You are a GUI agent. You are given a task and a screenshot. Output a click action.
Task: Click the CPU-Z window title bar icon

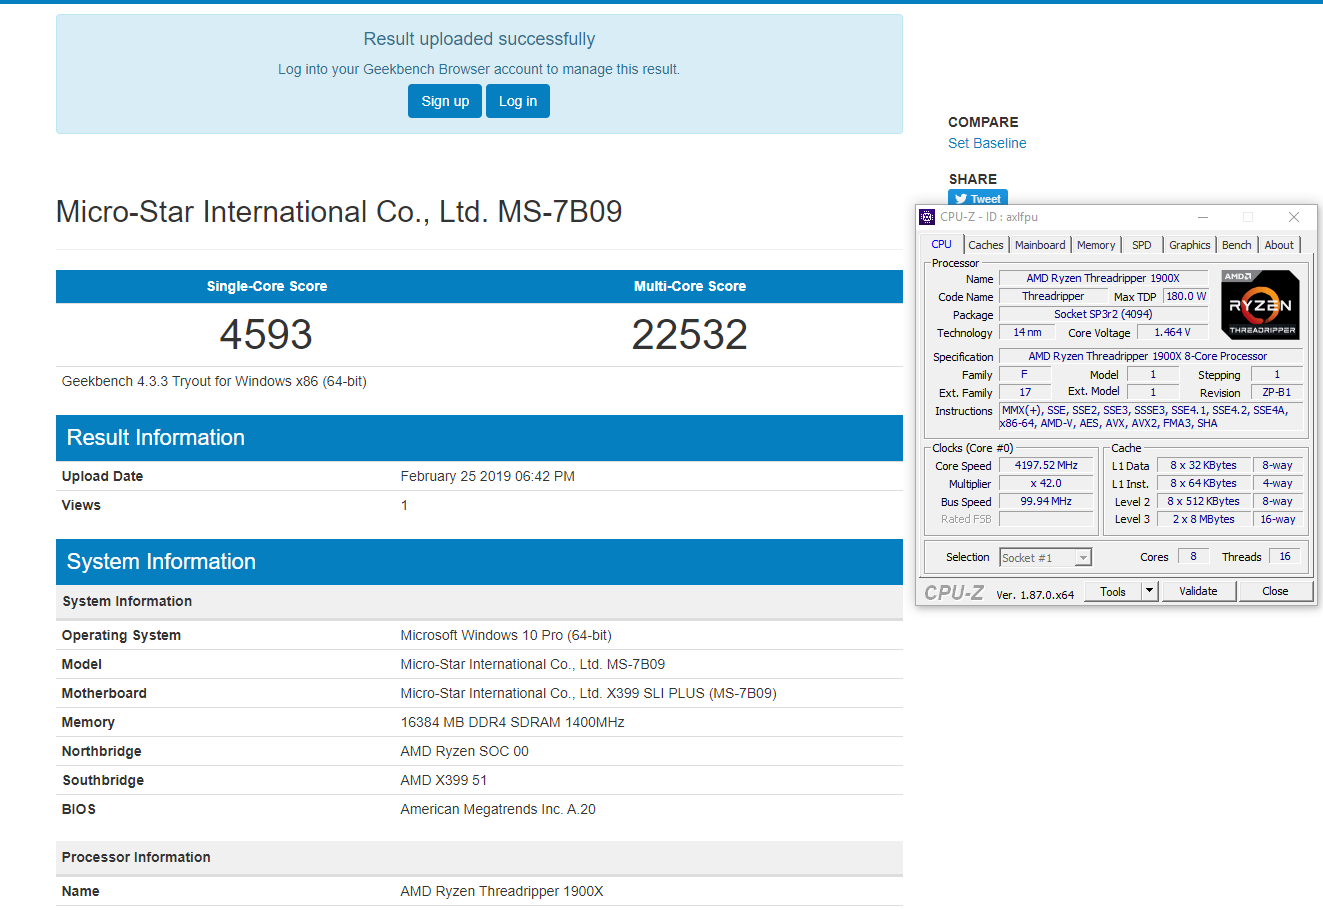click(x=927, y=217)
